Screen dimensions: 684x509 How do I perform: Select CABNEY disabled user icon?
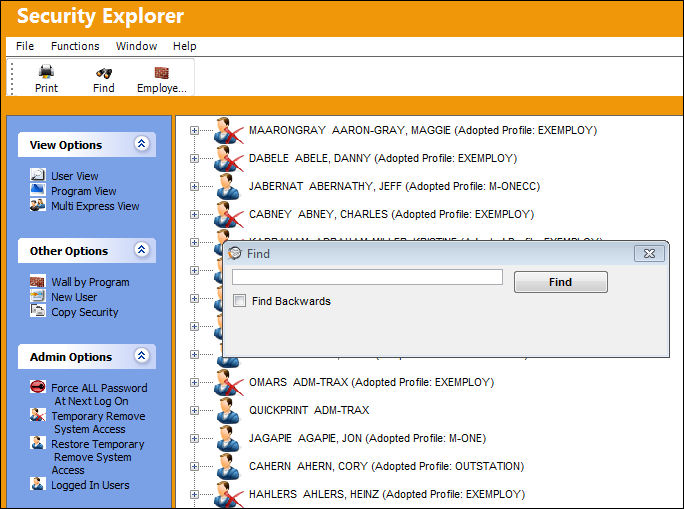228,214
